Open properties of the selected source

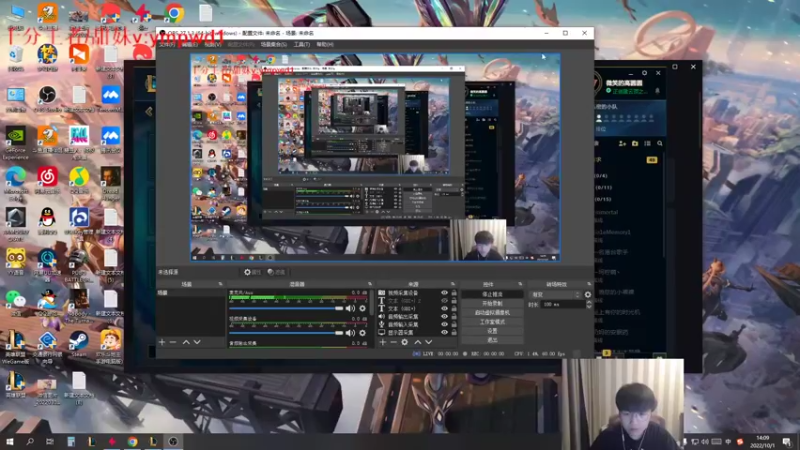click(252, 272)
